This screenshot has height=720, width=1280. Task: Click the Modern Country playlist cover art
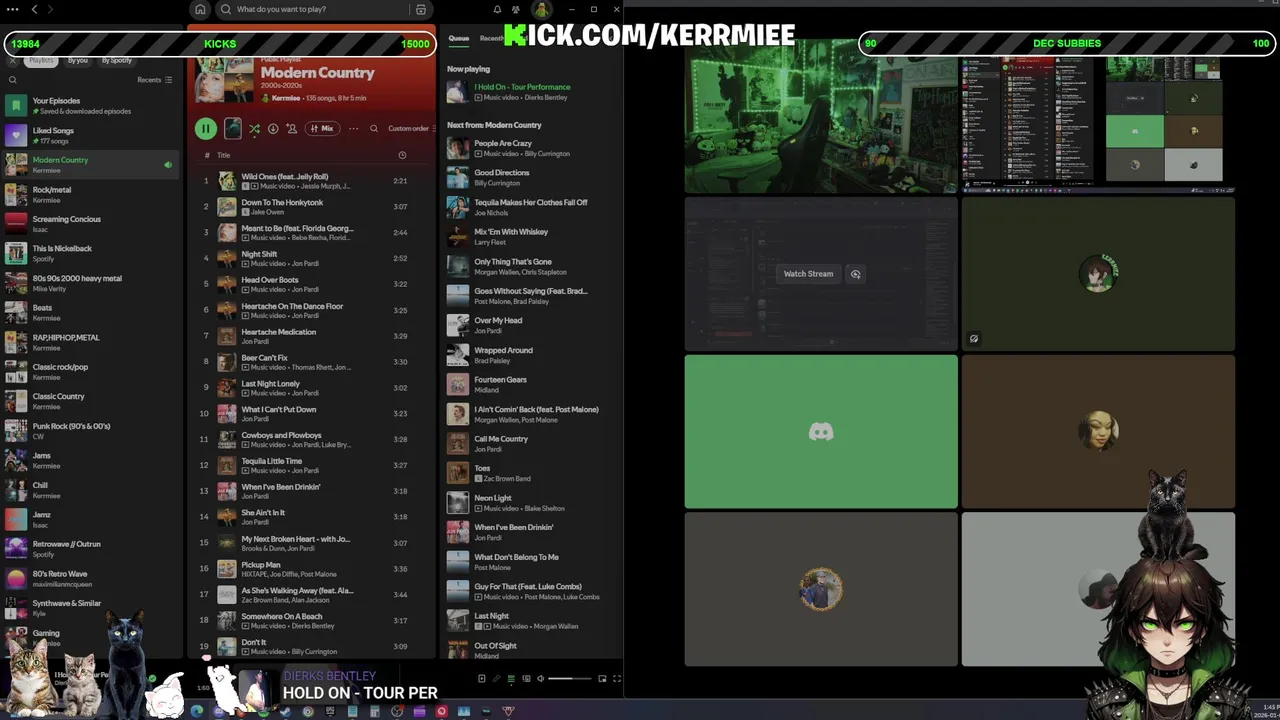[x=225, y=78]
